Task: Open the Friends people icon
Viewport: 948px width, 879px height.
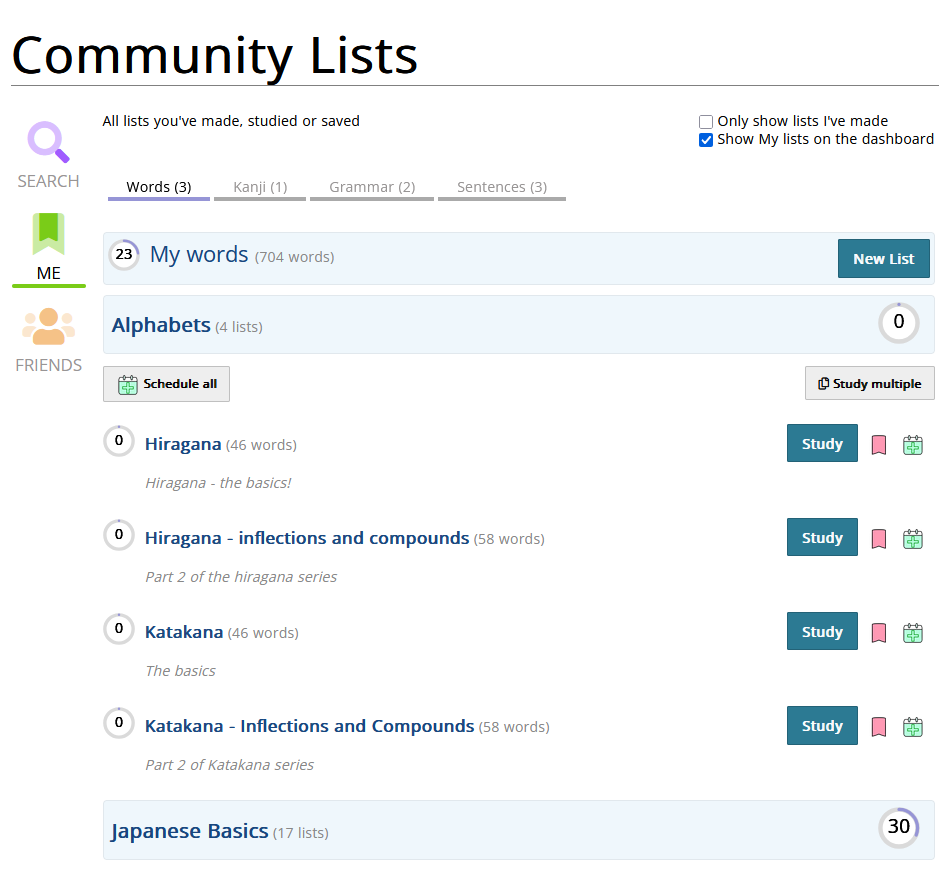Action: click(x=48, y=327)
